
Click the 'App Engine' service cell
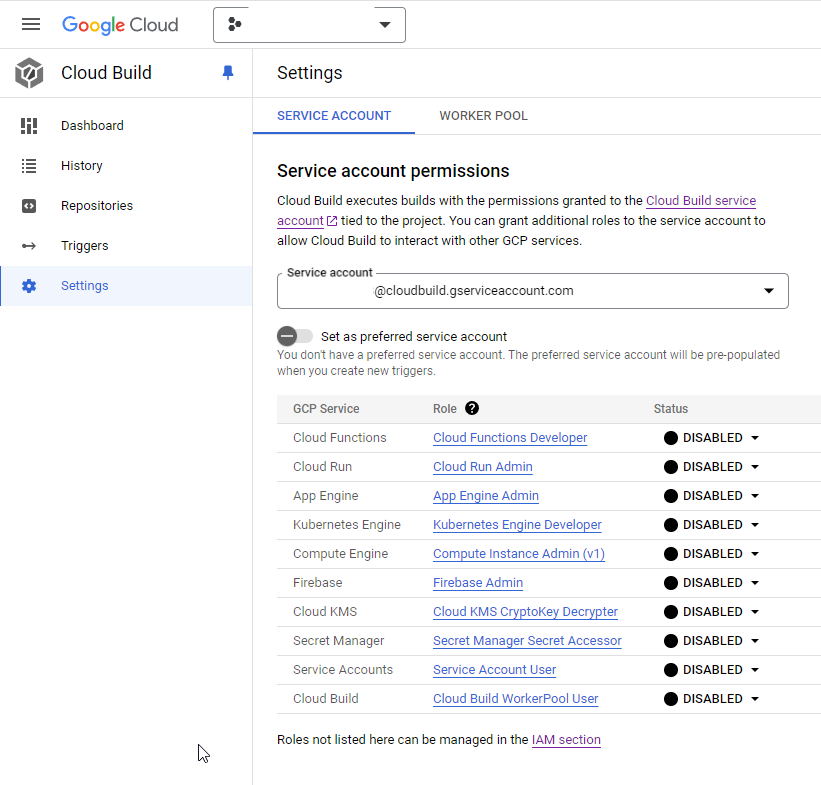pos(326,496)
